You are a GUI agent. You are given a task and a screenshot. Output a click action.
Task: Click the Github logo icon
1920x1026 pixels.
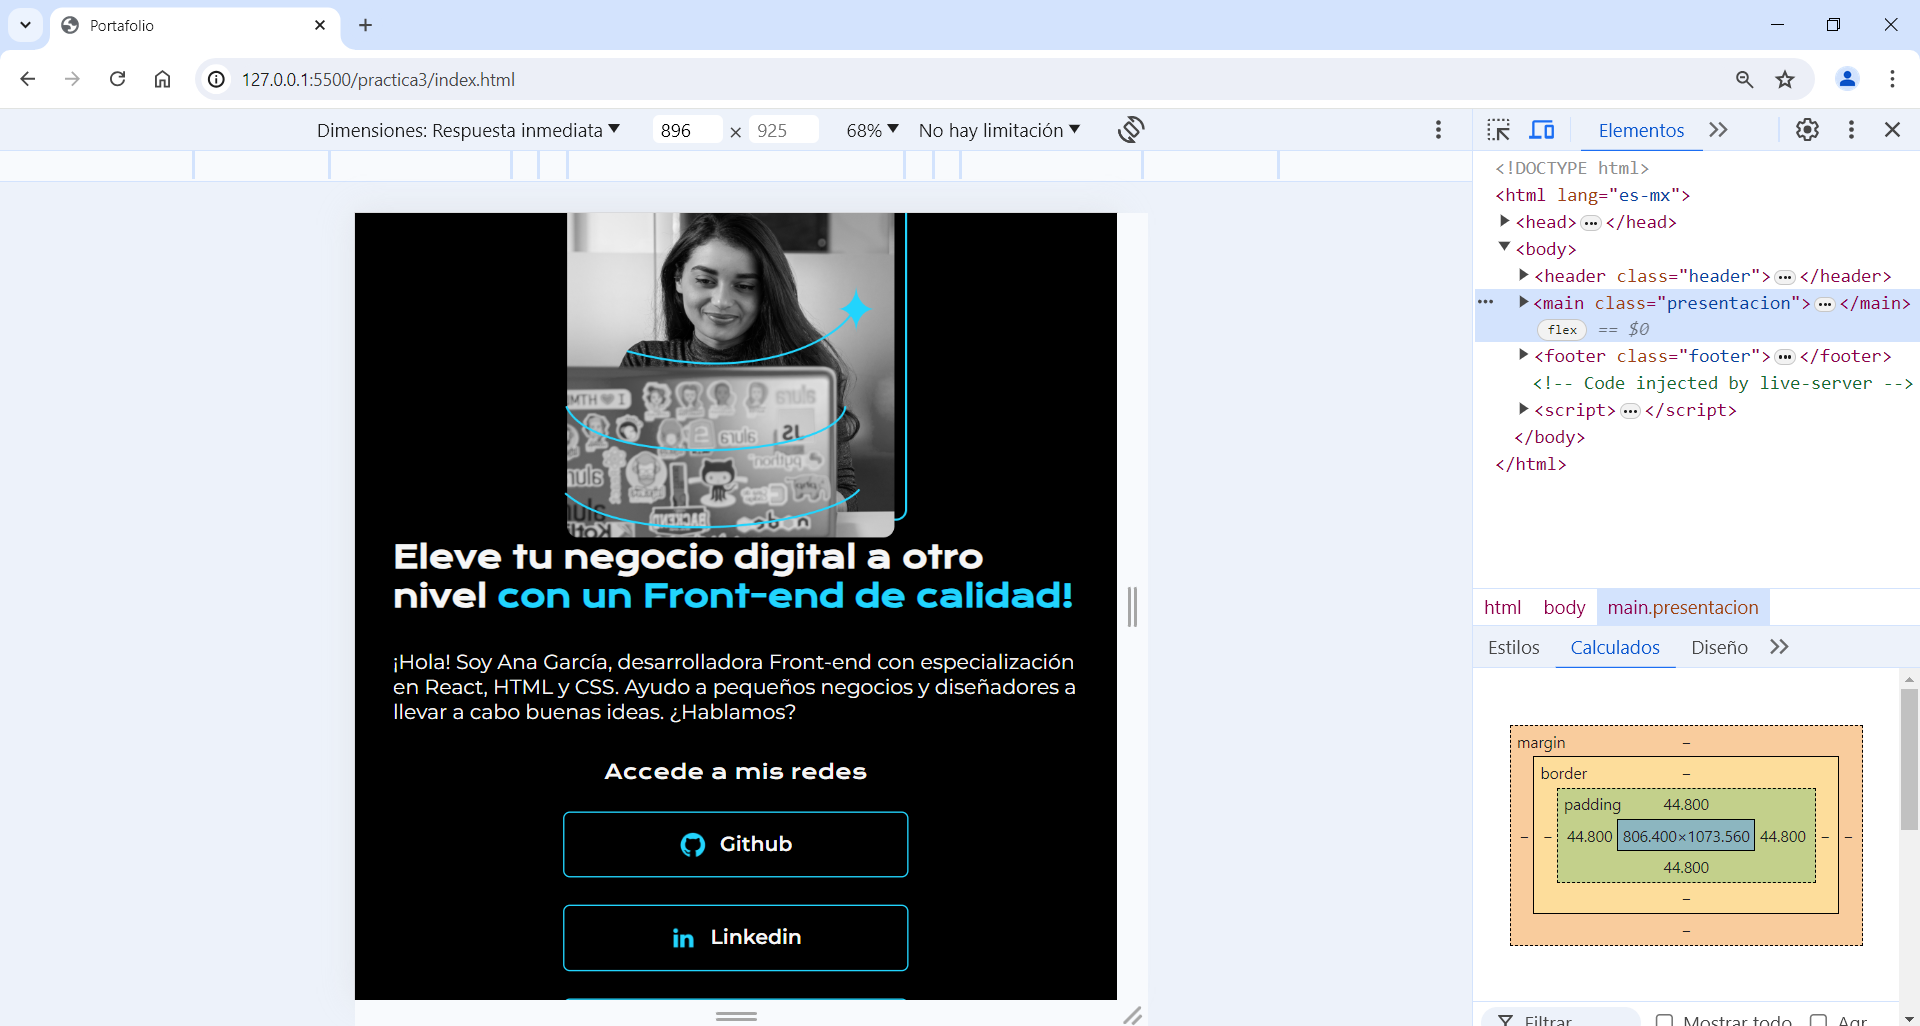click(x=692, y=845)
